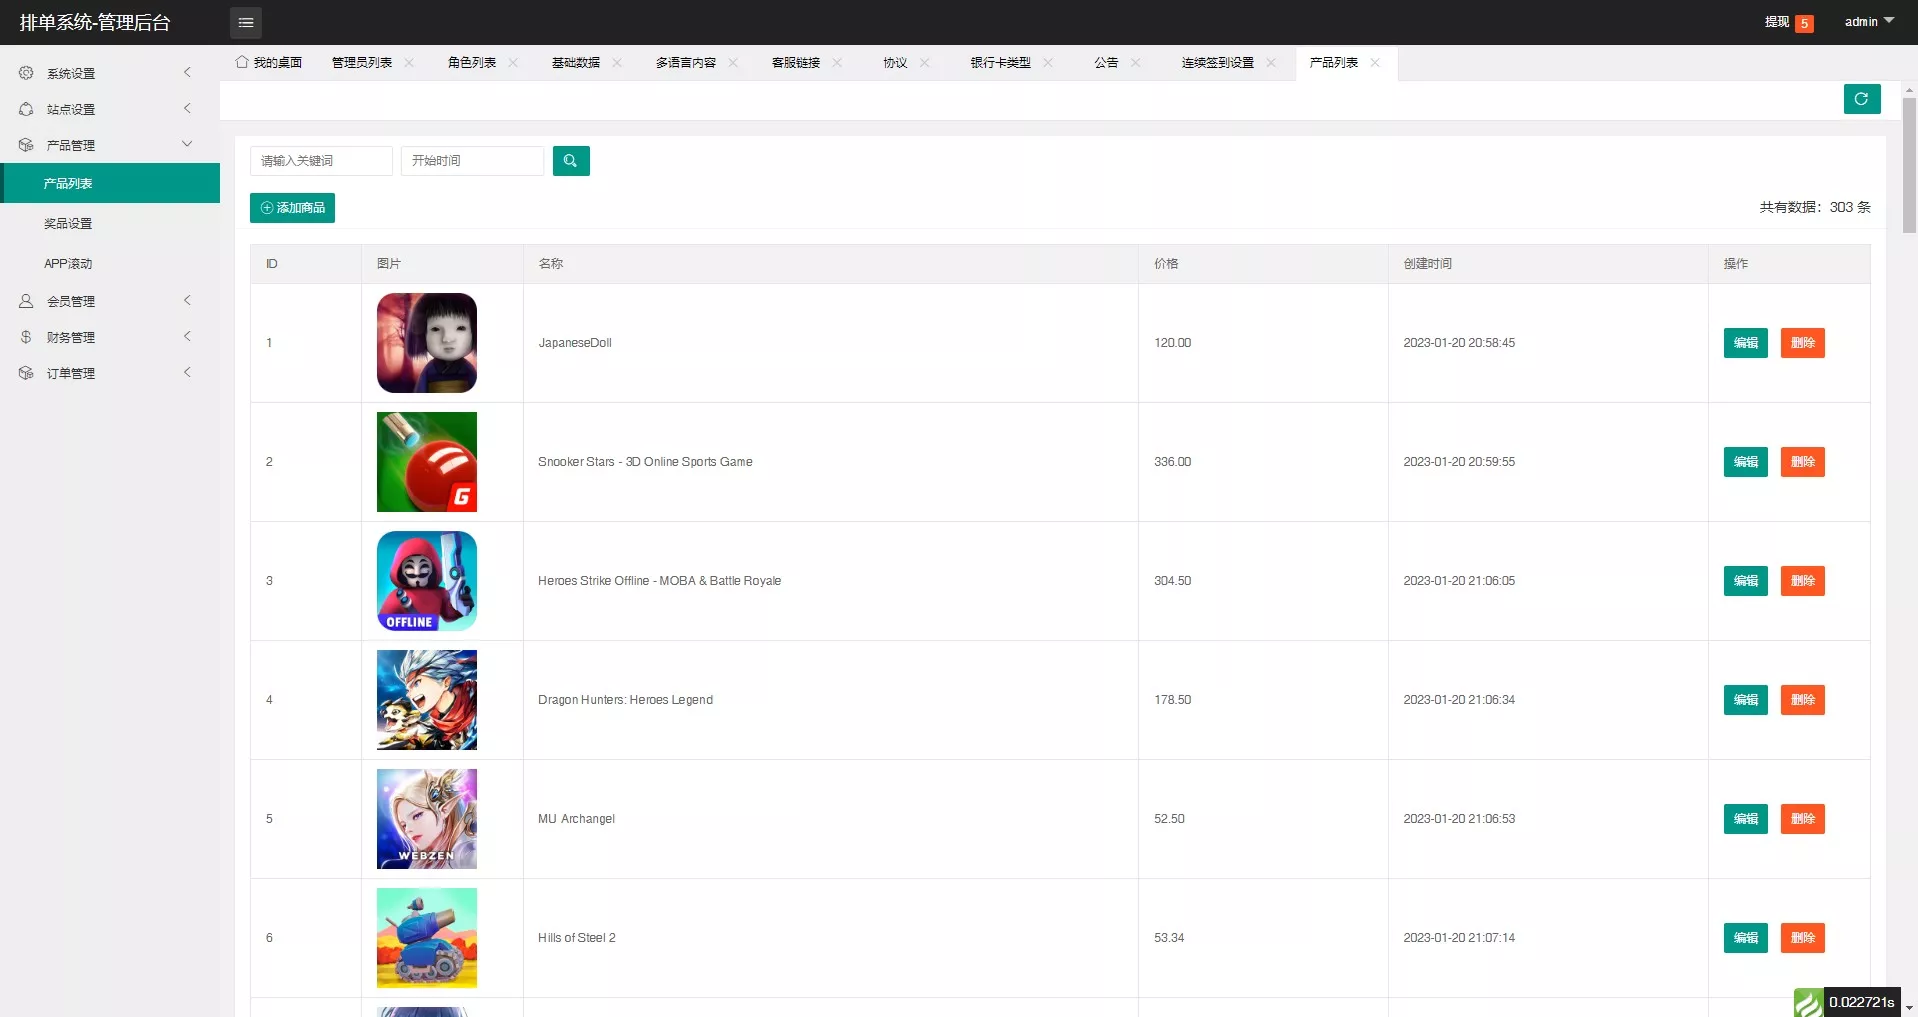
Task: Click the 开始时间 date input field
Action: (x=472, y=161)
